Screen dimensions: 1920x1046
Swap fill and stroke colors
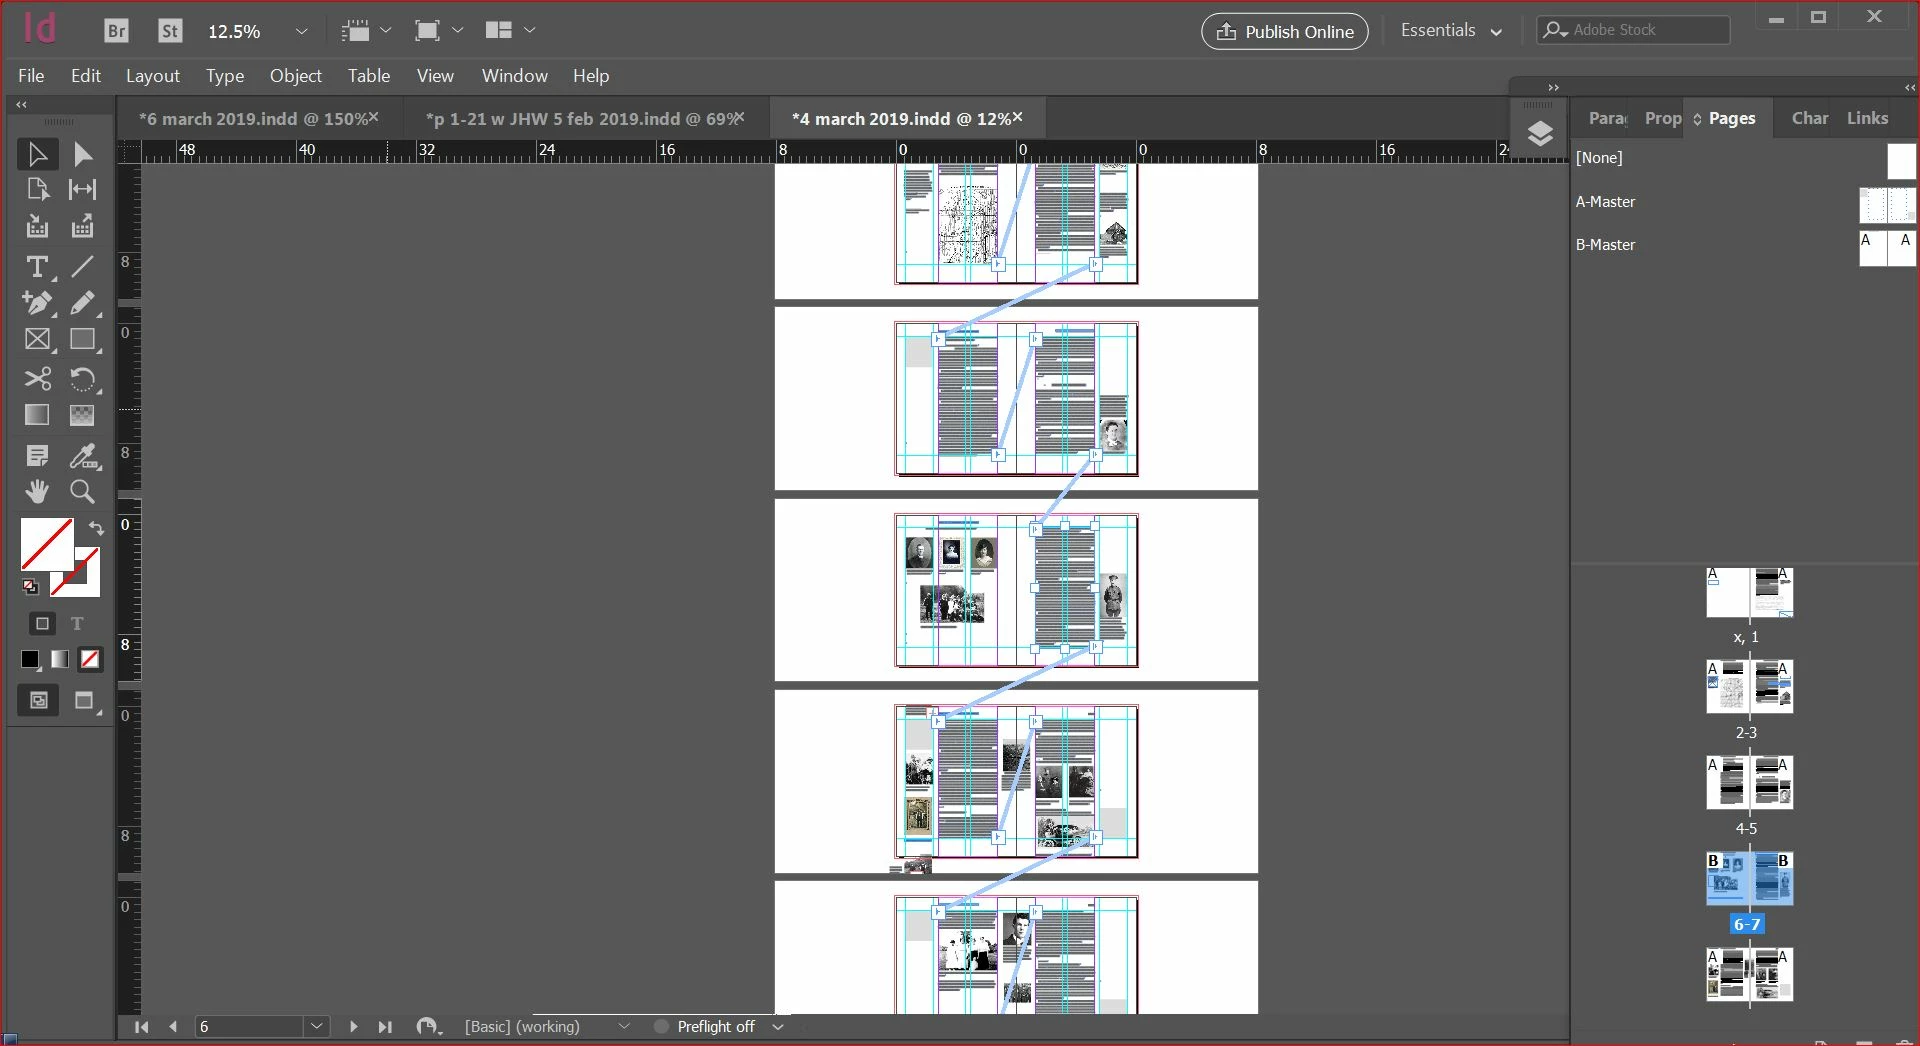[96, 527]
